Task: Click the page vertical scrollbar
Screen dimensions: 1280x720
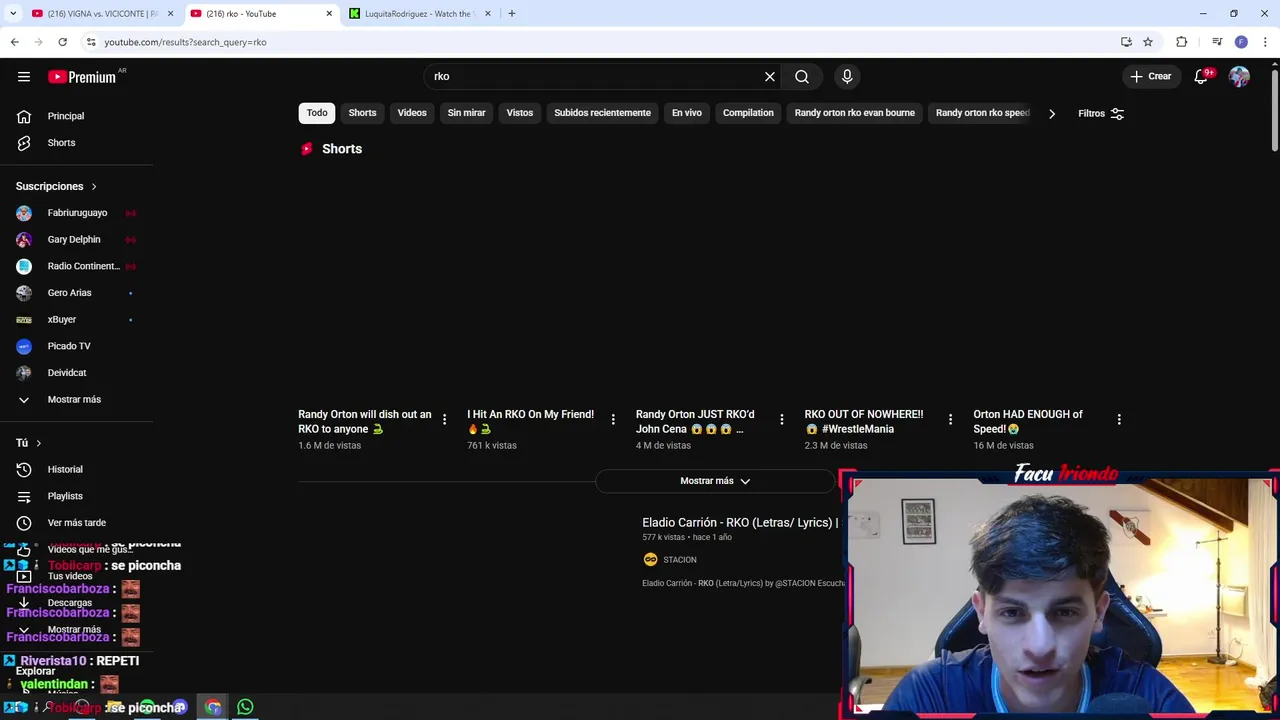Action: [x=1274, y=110]
